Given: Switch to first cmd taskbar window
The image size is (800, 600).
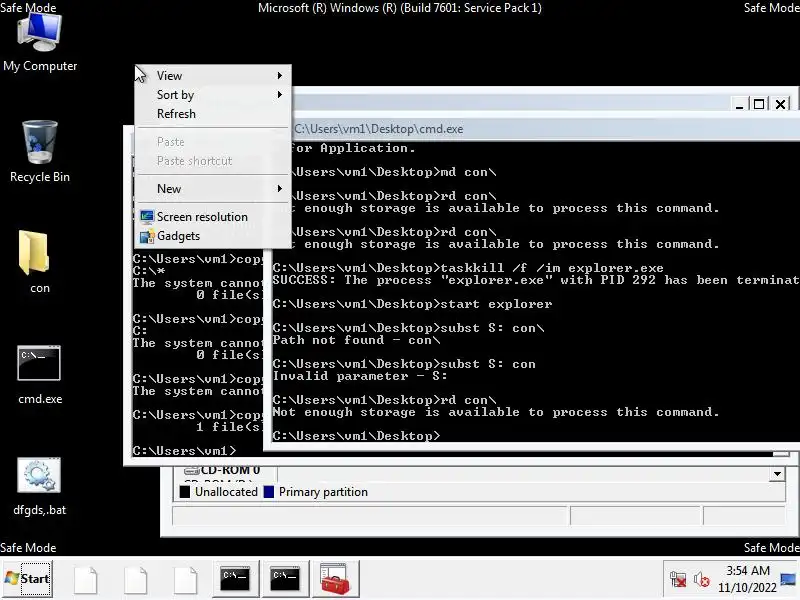Looking at the screenshot, I should coord(235,579).
